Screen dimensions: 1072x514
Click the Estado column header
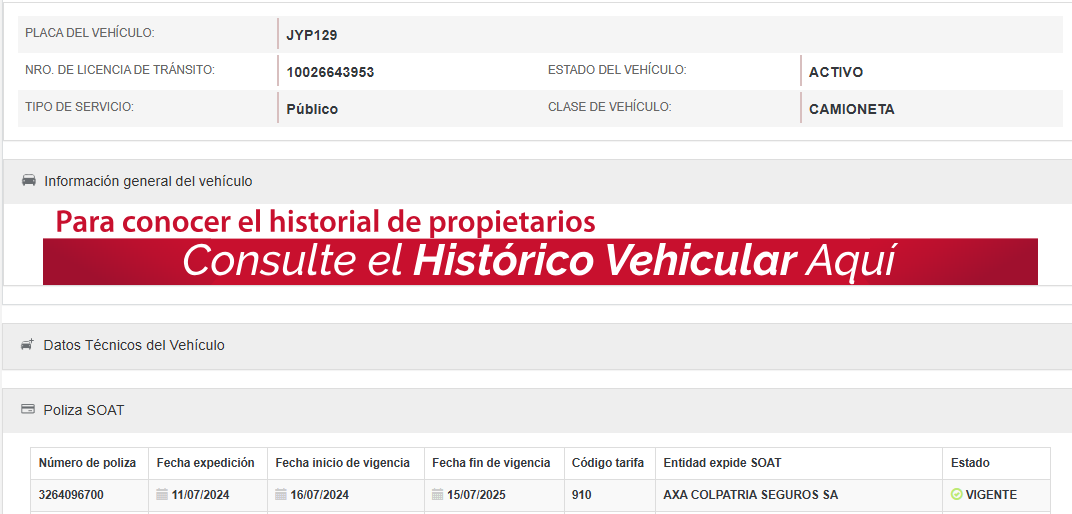click(970, 463)
